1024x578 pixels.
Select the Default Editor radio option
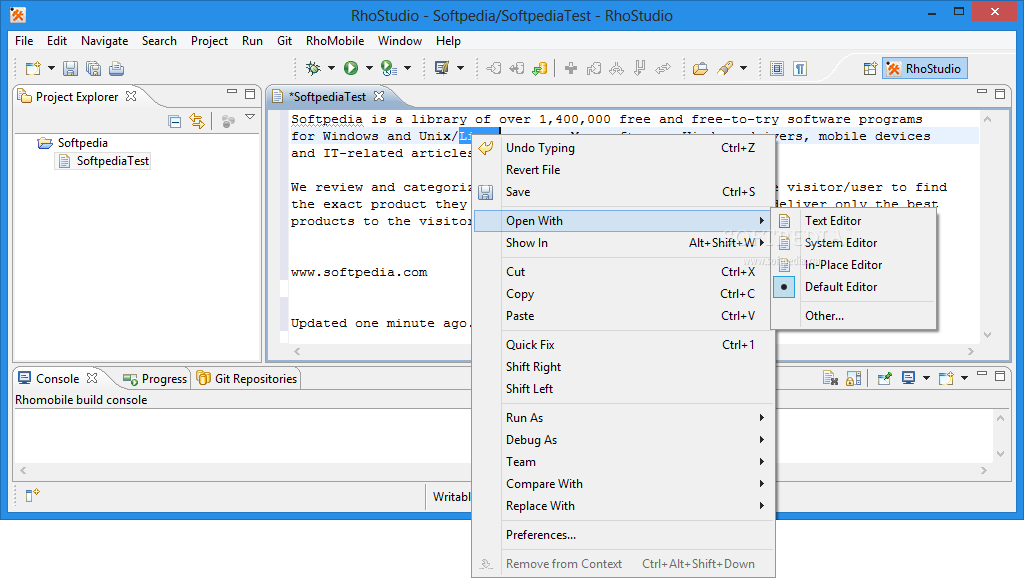pos(854,287)
